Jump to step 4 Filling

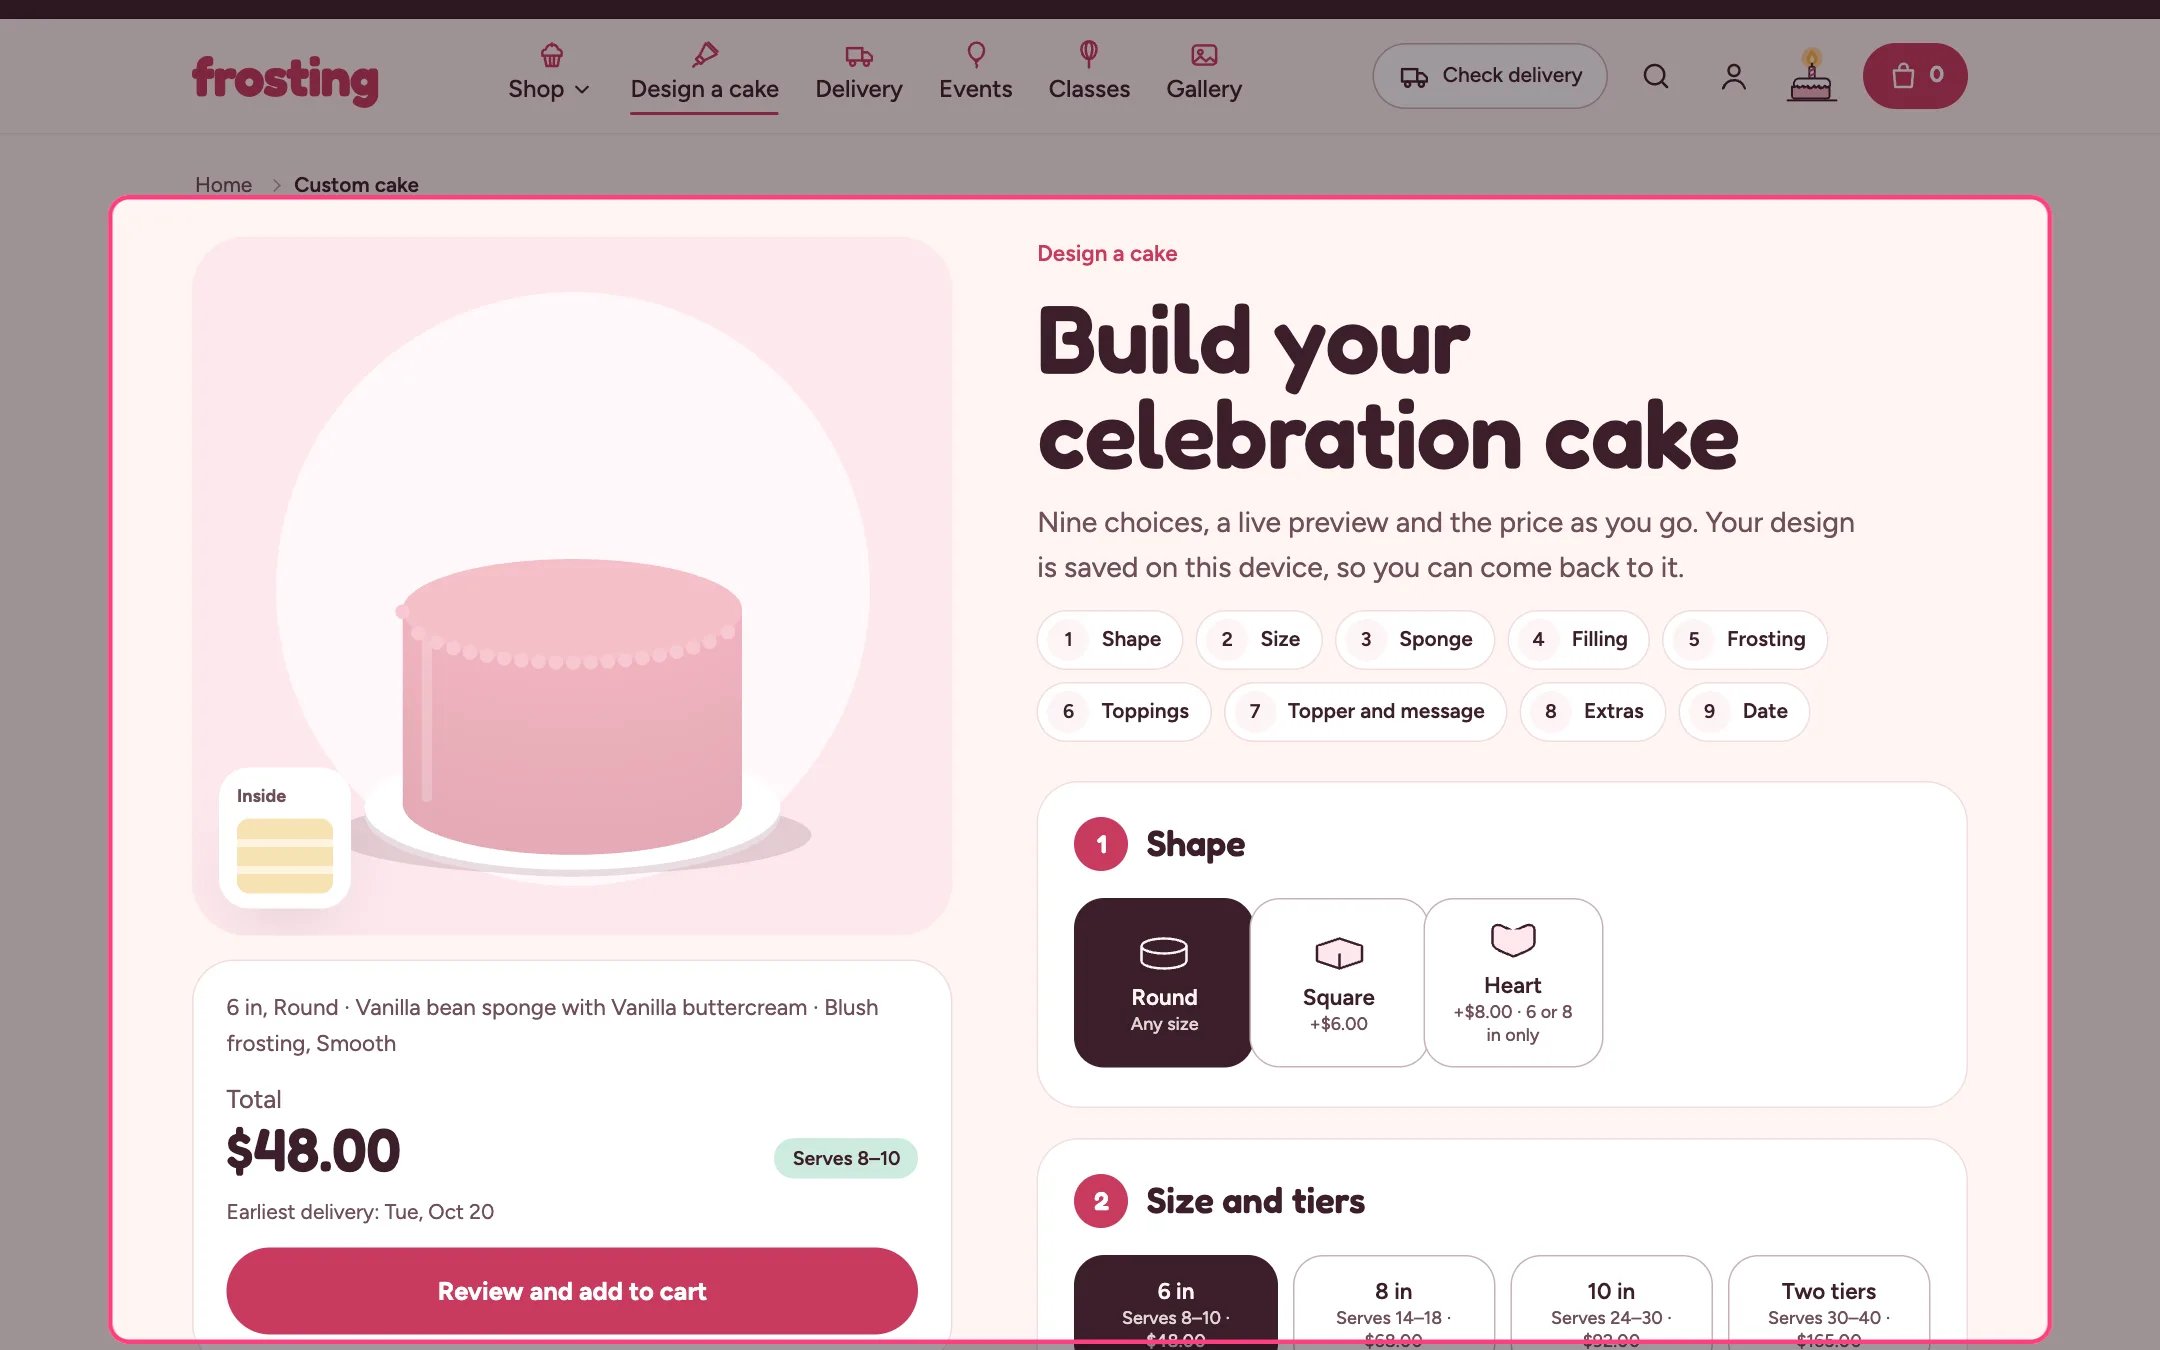[1578, 640]
